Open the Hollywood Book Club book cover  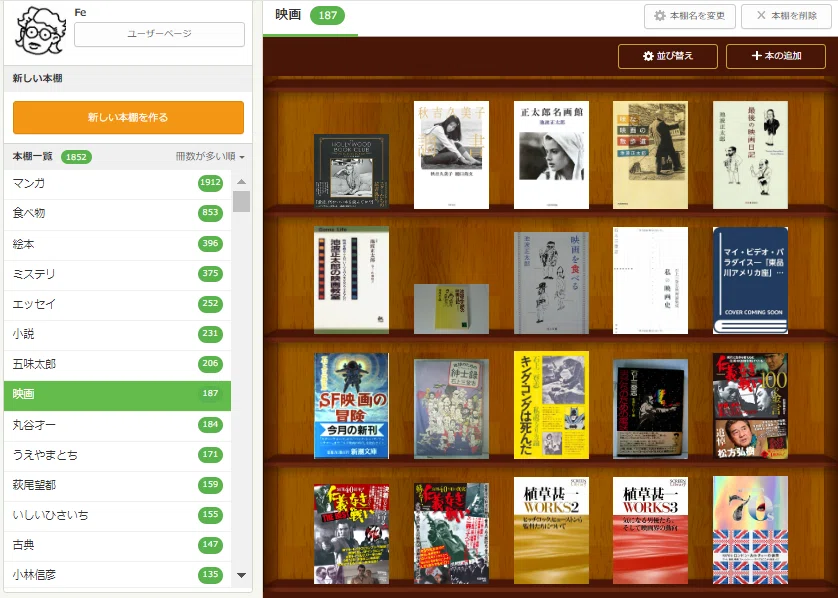tap(351, 172)
